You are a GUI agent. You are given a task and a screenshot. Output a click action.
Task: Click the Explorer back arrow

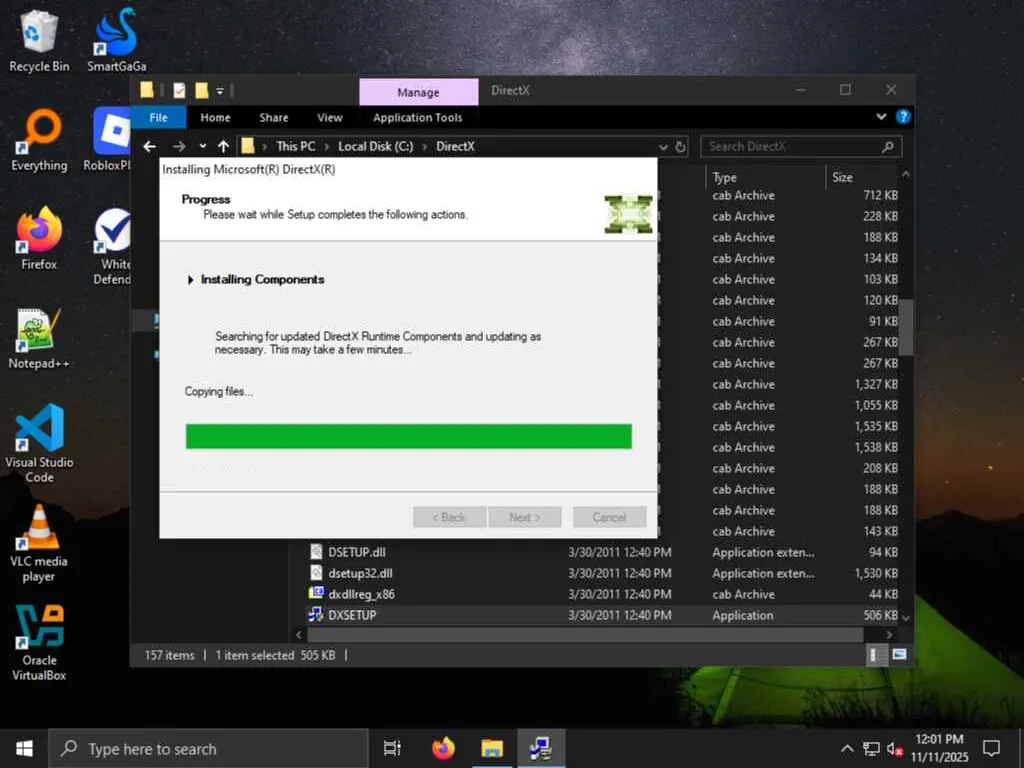[150, 146]
